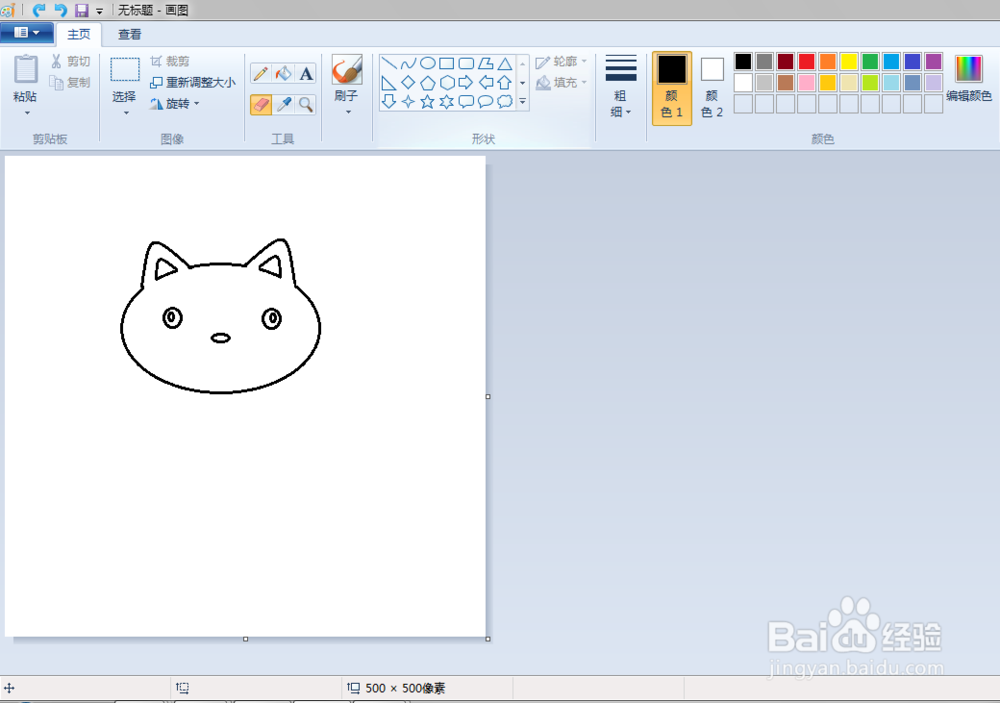Choose the Oval shape

(427, 63)
